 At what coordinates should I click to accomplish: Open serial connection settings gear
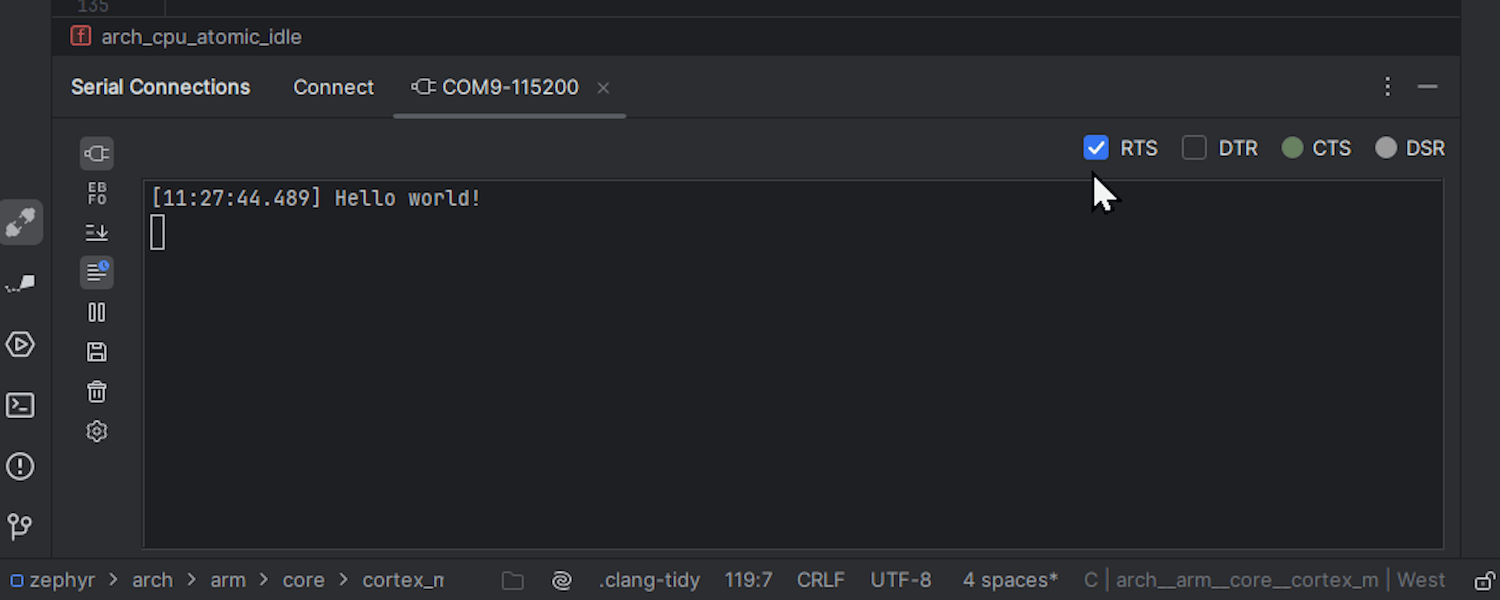click(x=97, y=432)
